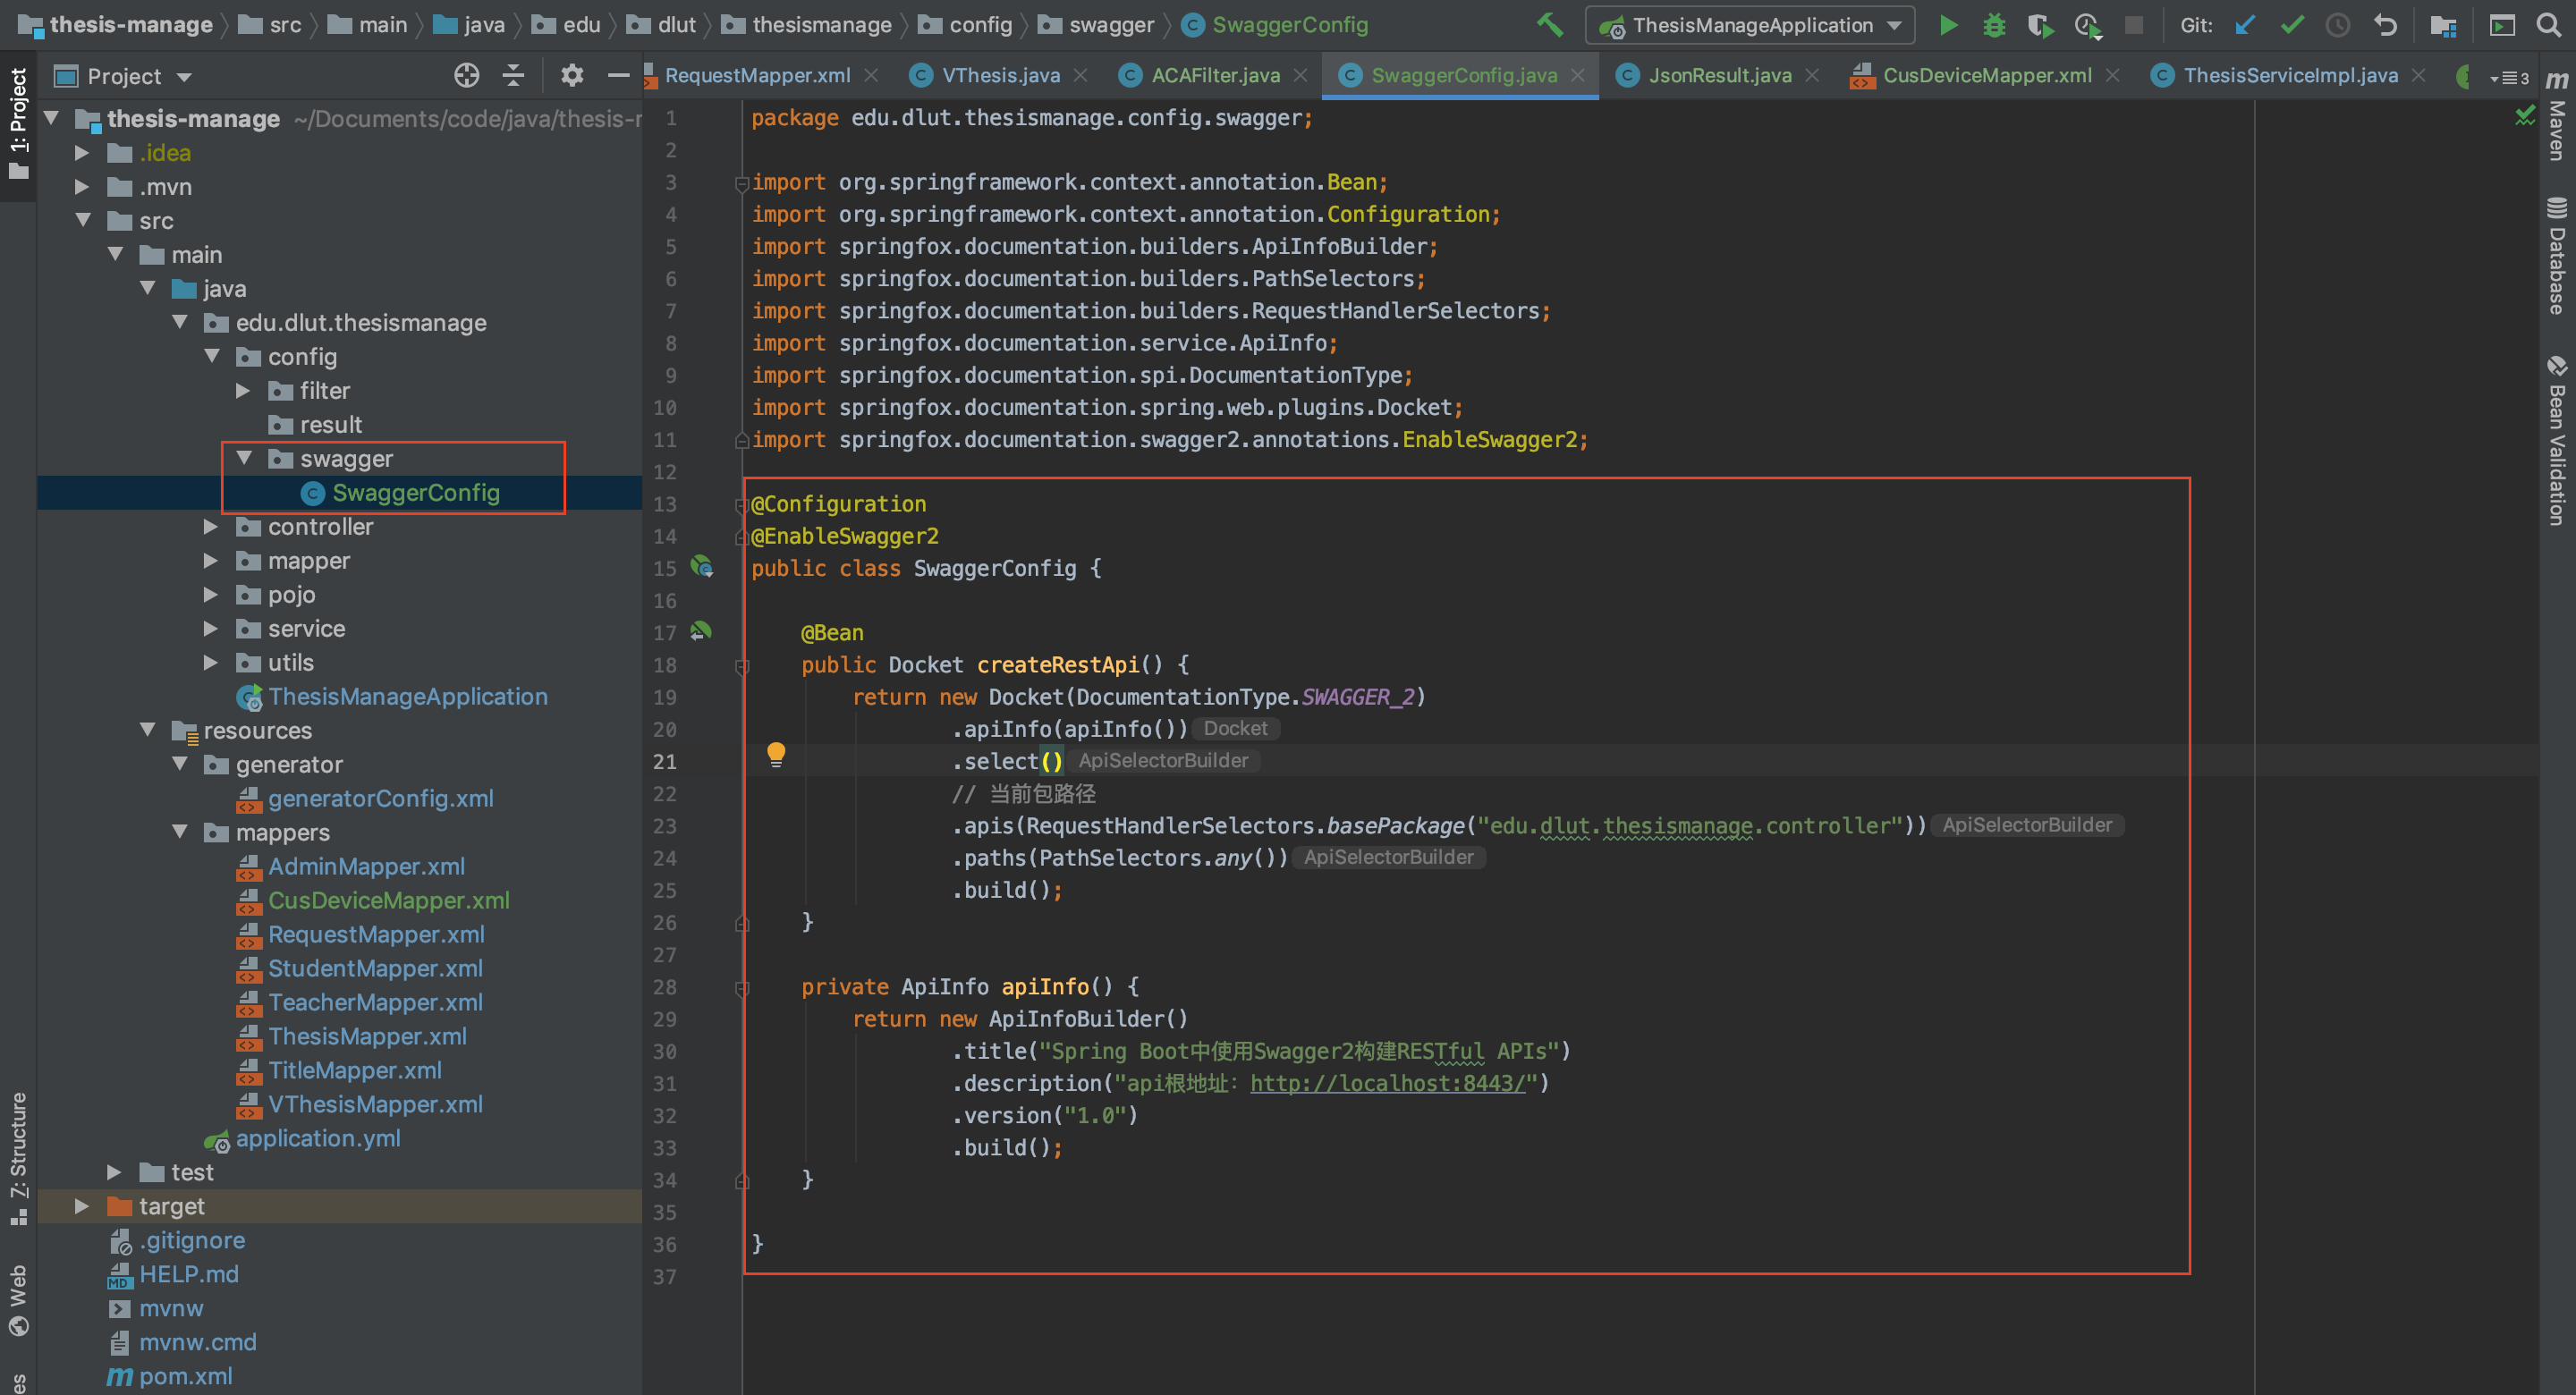Click Git update project arrow icon
The height and width of the screenshot is (1395, 2576).
click(x=2245, y=25)
